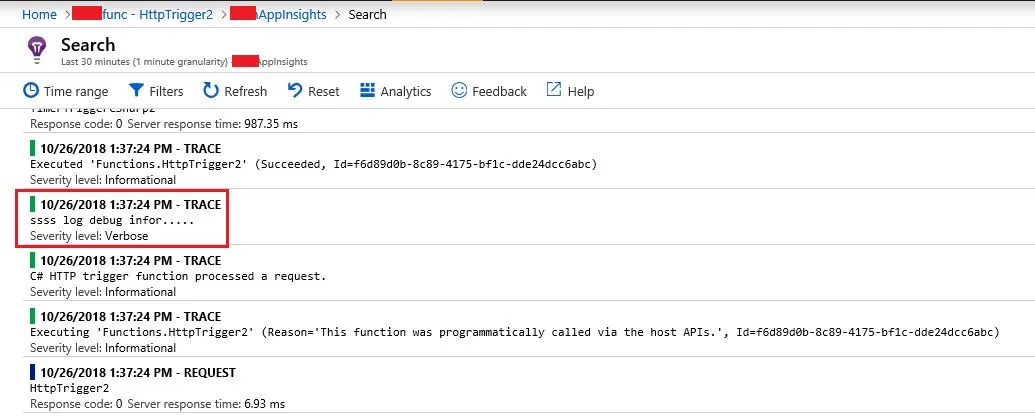This screenshot has width=1035, height=418.
Task: Open the Executed 'Functions.HttpTrigger2' Succeeded trace
Action: pos(313,164)
